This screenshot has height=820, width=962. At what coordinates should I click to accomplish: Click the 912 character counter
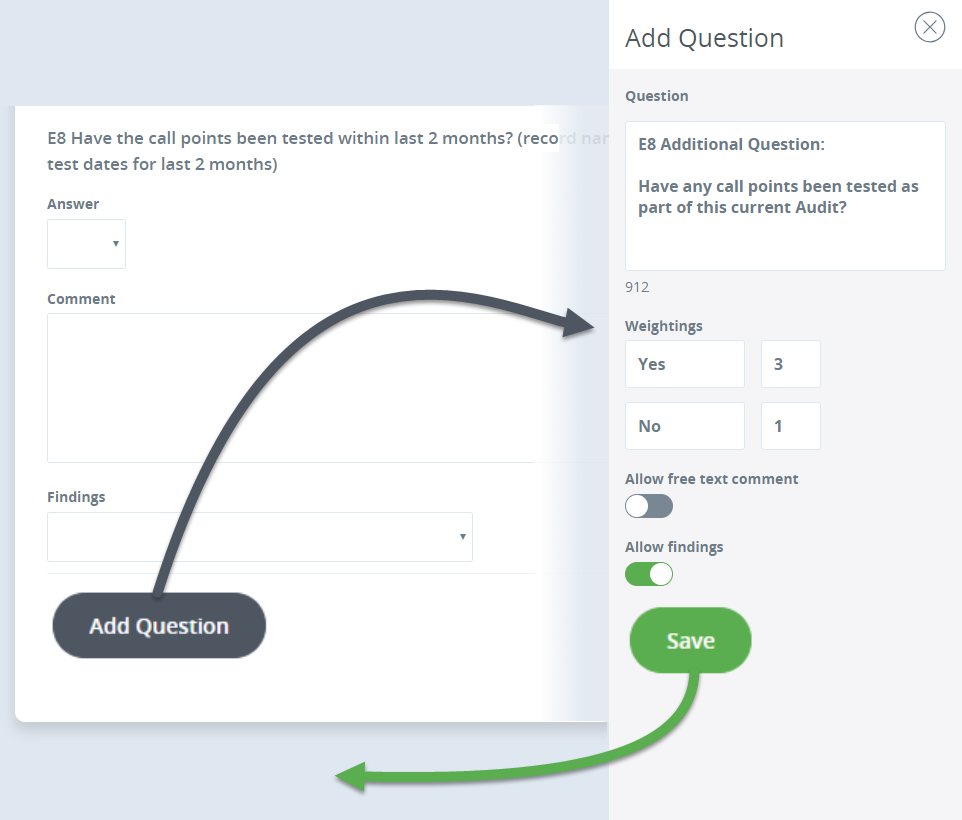[x=637, y=287]
